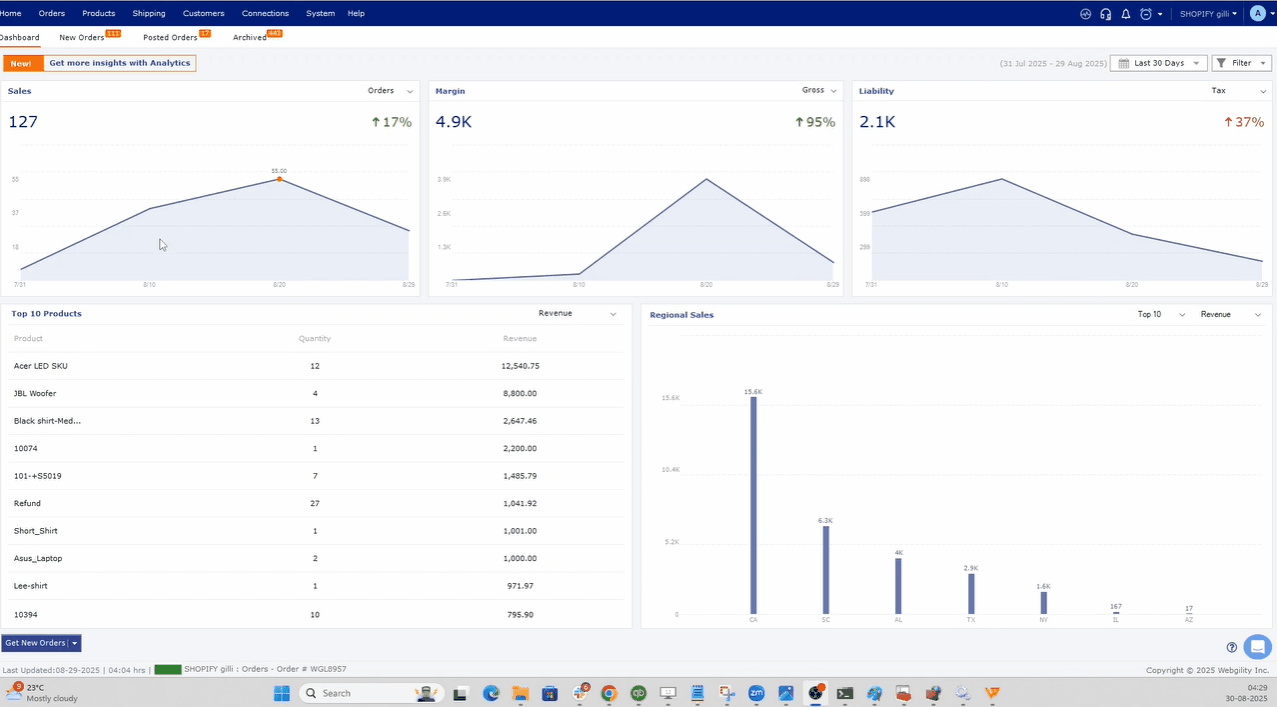Open the SHOPIFY gilli store selector
Viewport: 1277px width, 707px height.
coord(1208,14)
